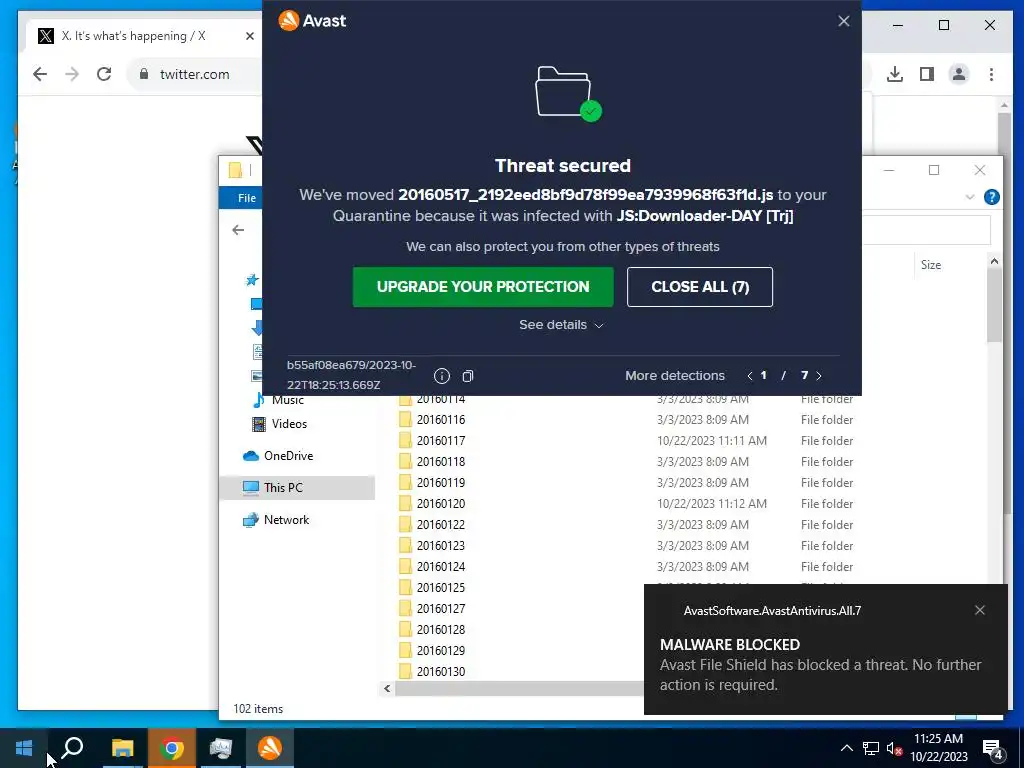Expand See details in Avast popup
The height and width of the screenshot is (768, 1024).
click(561, 325)
